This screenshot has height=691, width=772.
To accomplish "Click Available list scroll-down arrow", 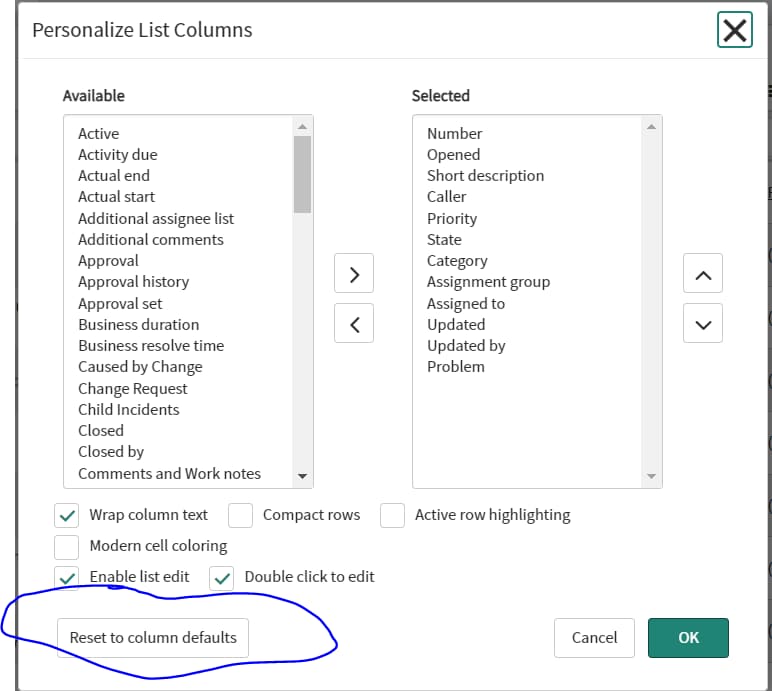I will pyautogui.click(x=302, y=476).
